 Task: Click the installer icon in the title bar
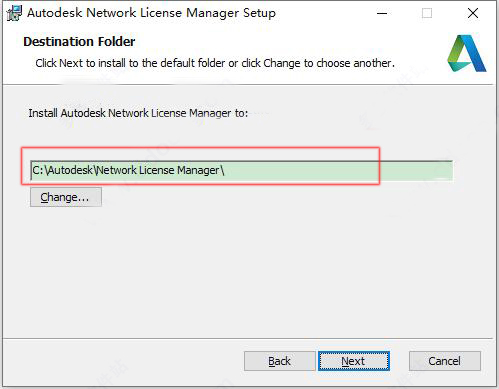click(x=14, y=13)
